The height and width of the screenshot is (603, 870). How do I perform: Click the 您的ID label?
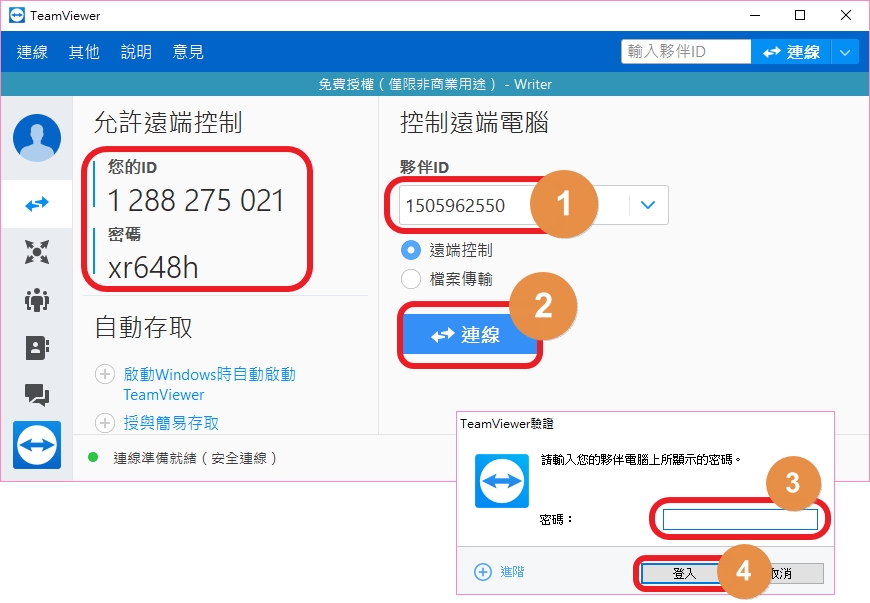click(x=132, y=167)
